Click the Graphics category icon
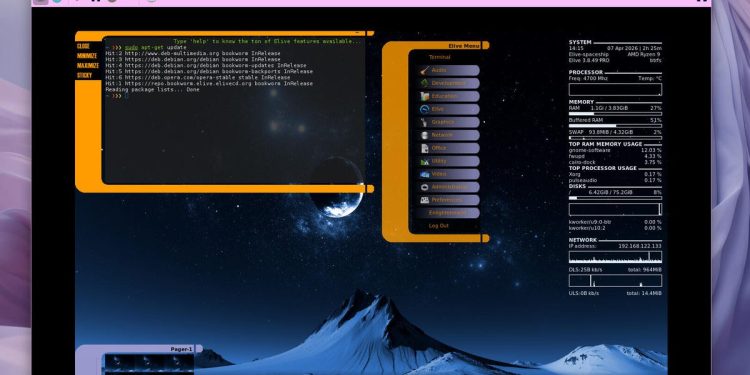 coord(424,122)
